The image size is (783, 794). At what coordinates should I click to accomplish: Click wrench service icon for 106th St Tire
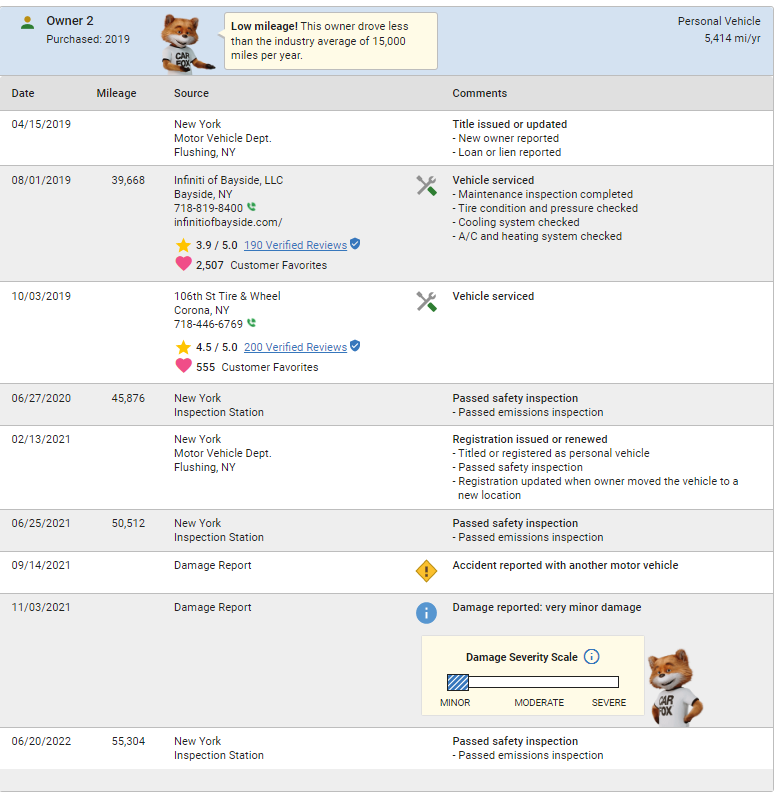pos(426,301)
